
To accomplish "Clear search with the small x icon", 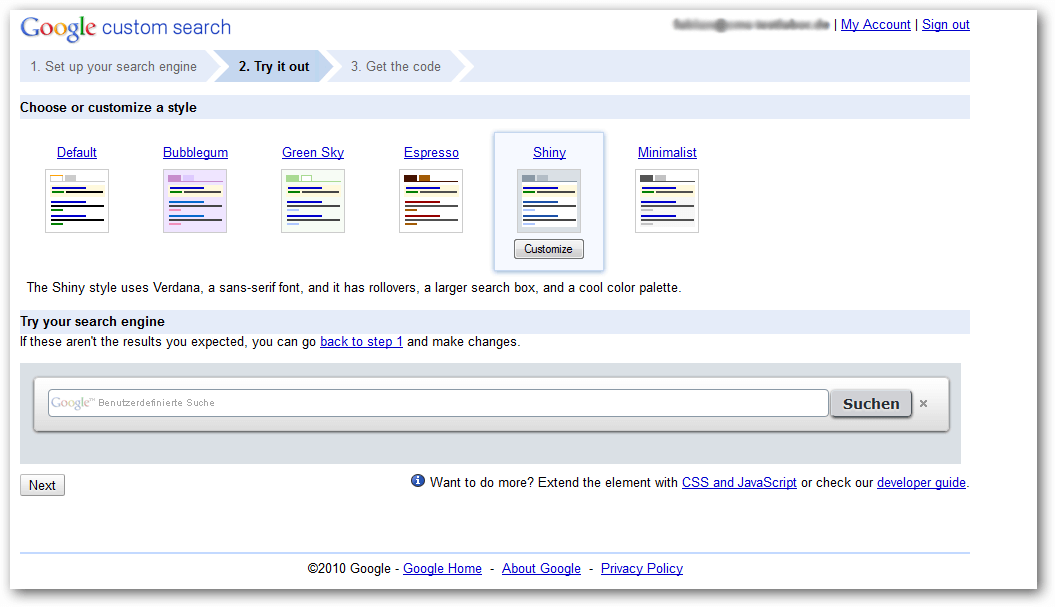I will [x=924, y=404].
